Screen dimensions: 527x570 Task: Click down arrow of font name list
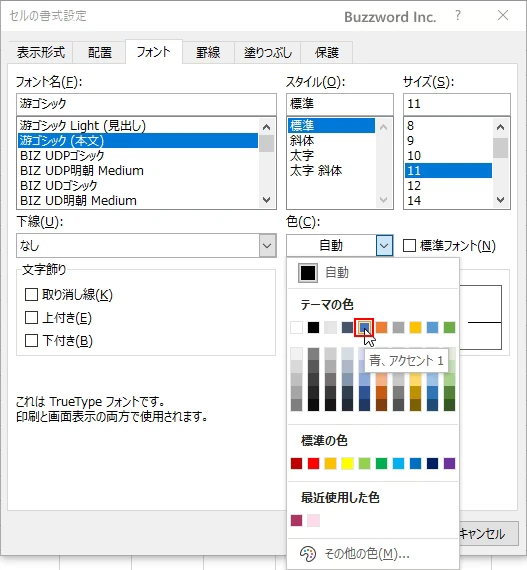pos(267,200)
